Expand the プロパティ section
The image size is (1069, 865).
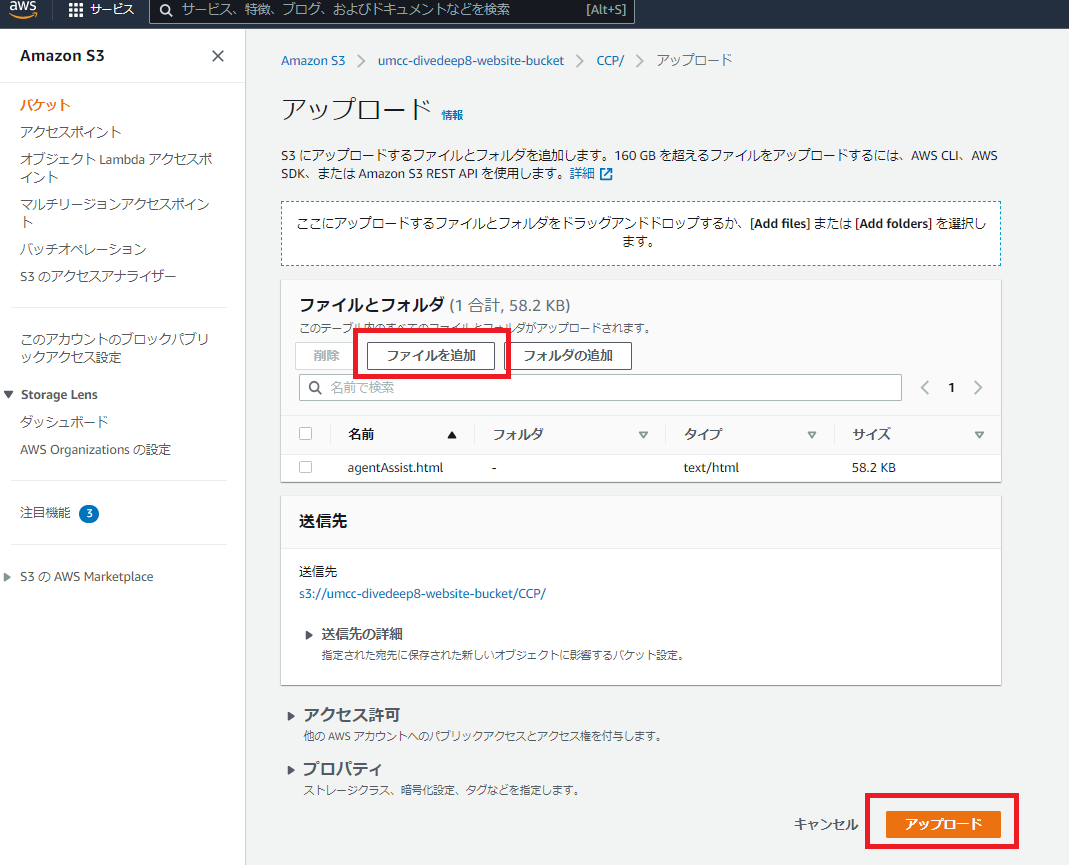291,770
